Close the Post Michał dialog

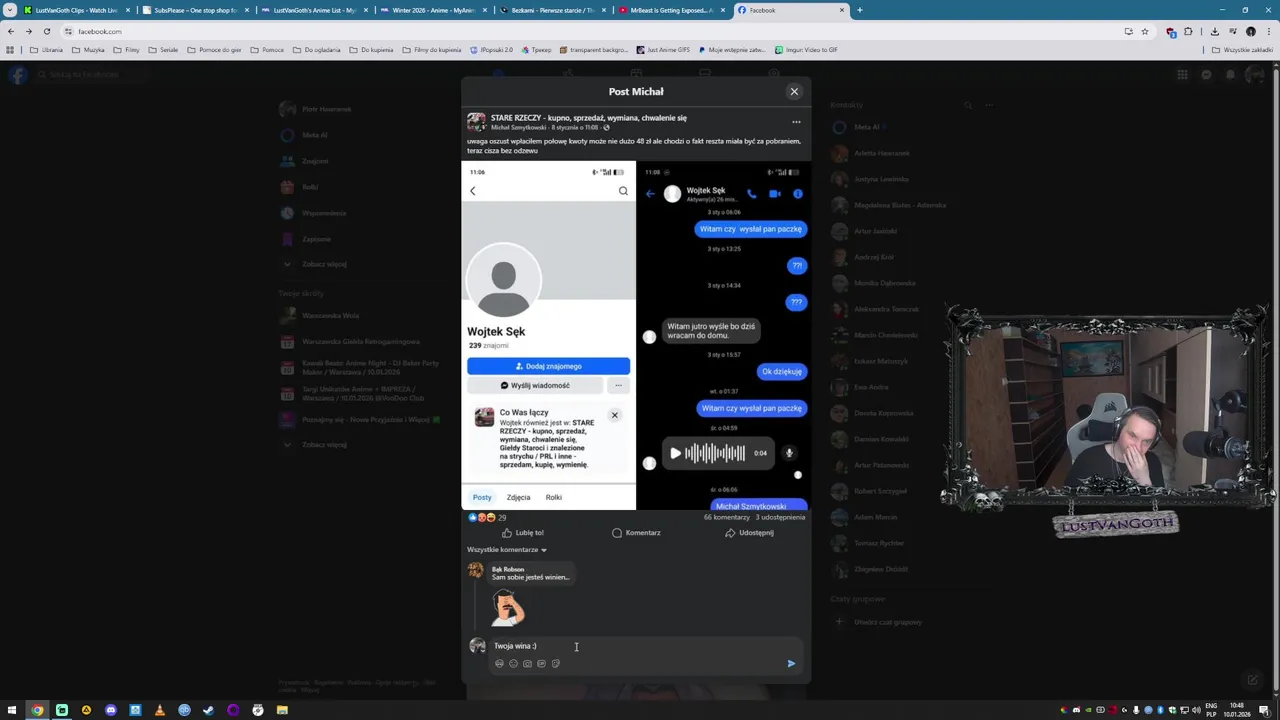point(794,91)
